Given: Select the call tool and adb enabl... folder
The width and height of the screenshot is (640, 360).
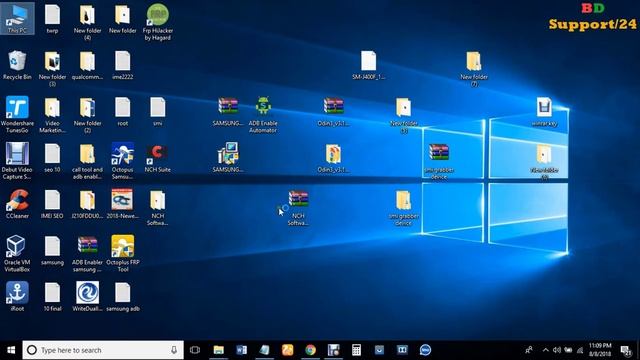Looking at the screenshot, I should 87,161.
